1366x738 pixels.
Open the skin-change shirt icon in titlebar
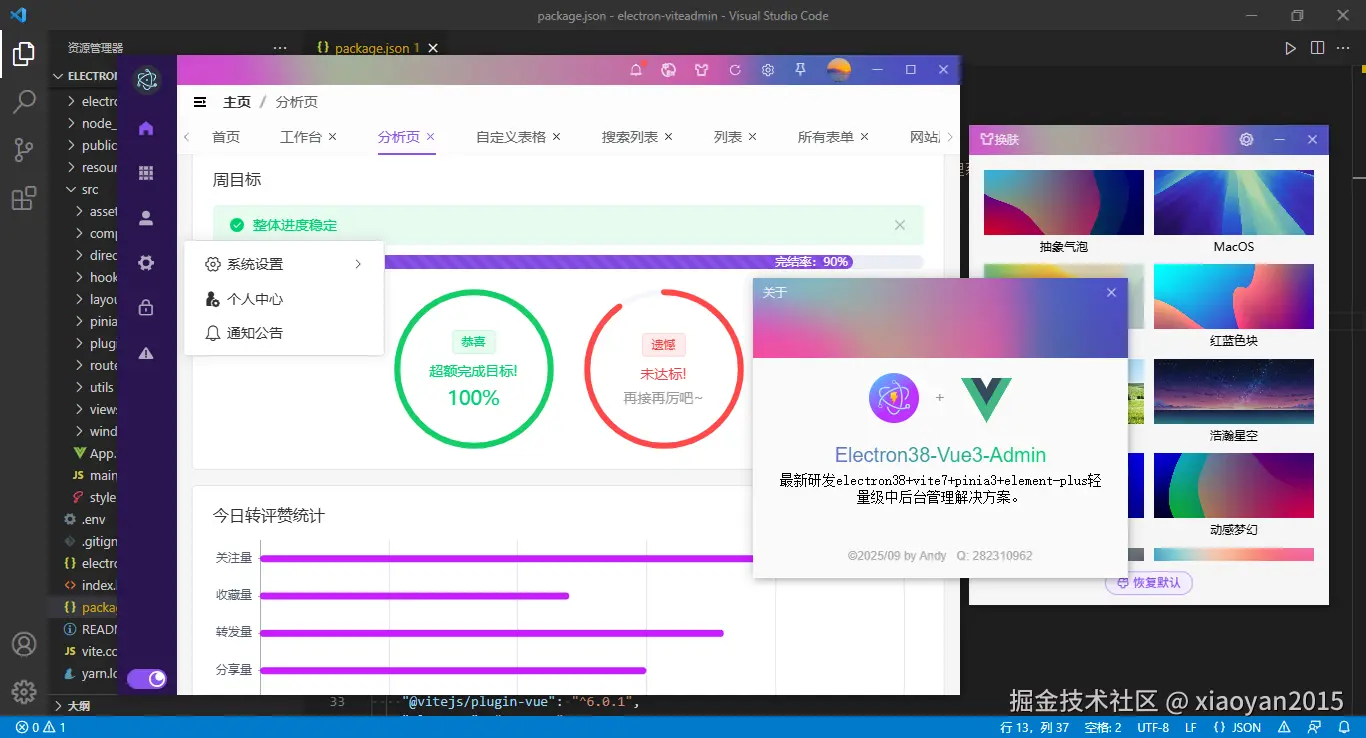click(701, 70)
